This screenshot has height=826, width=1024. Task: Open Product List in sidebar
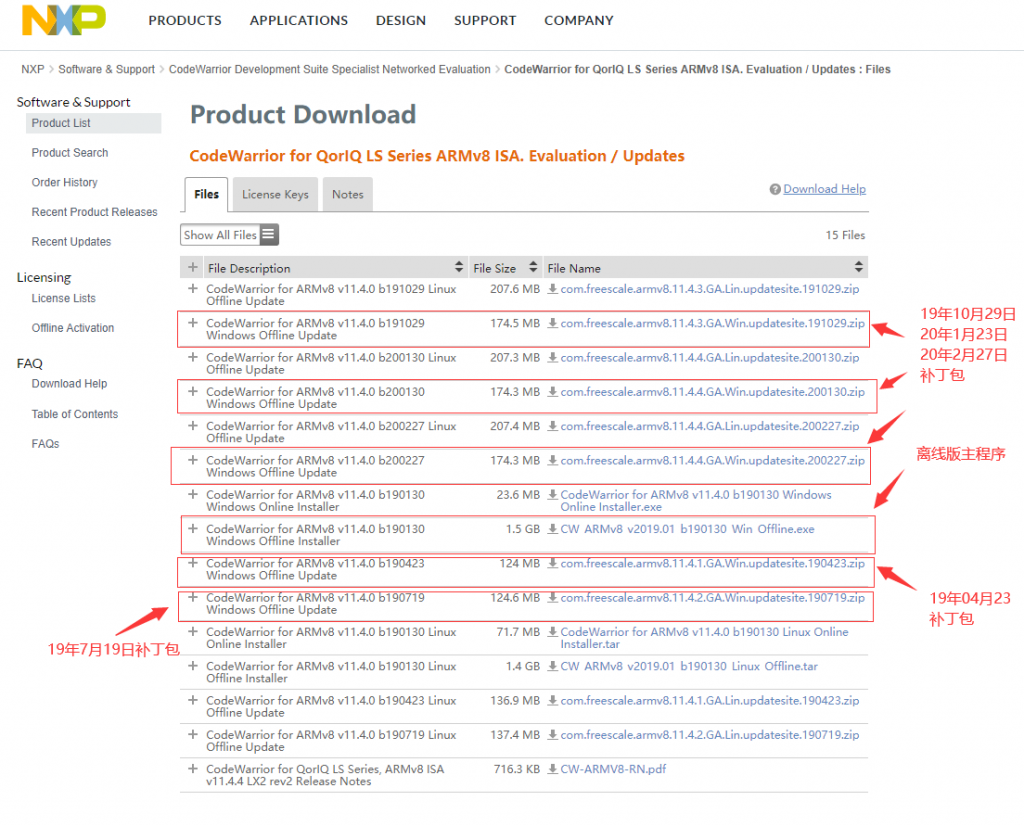click(93, 123)
